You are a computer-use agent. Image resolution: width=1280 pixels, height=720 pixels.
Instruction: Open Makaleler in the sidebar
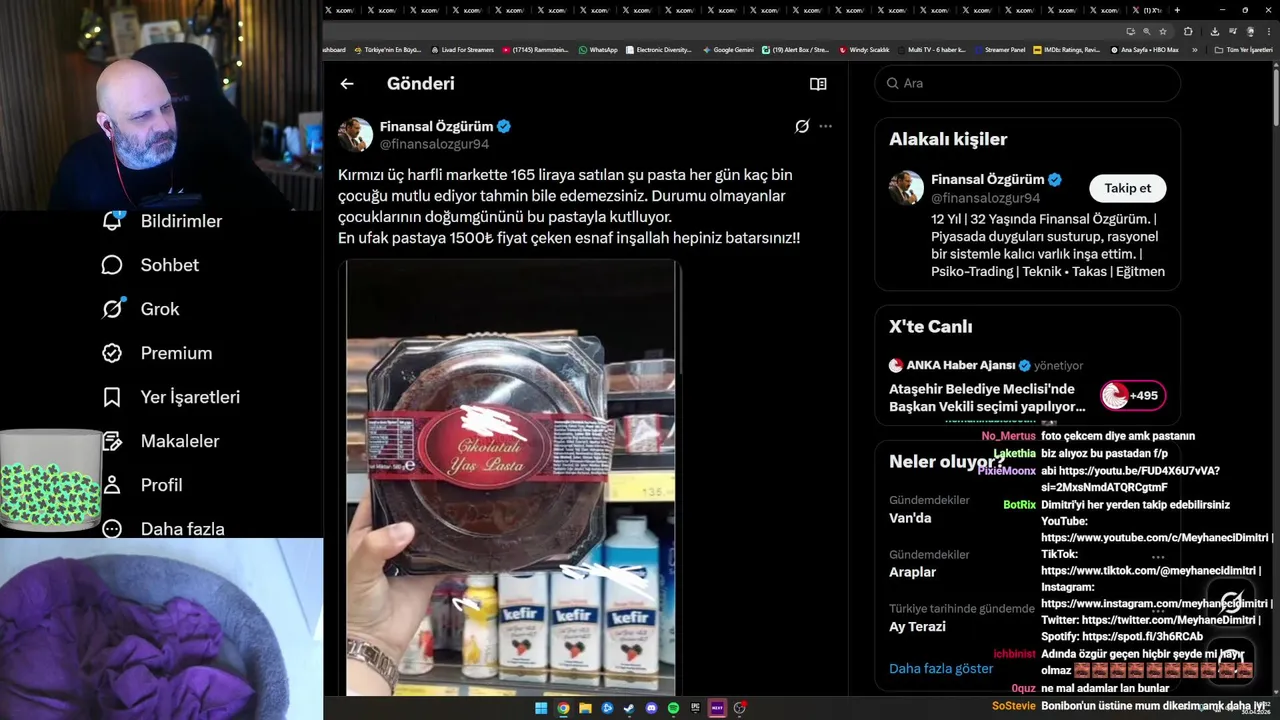pyautogui.click(x=161, y=441)
